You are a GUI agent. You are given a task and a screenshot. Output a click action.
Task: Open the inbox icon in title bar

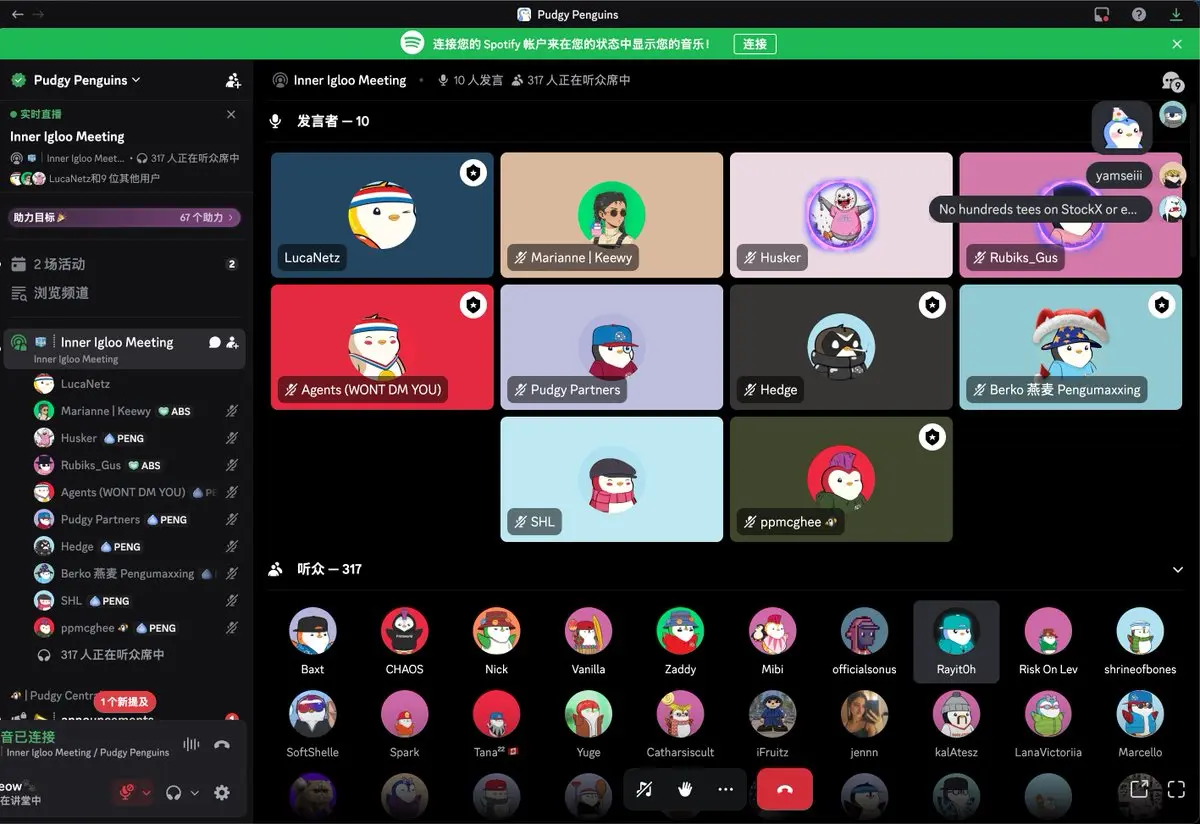(1101, 14)
